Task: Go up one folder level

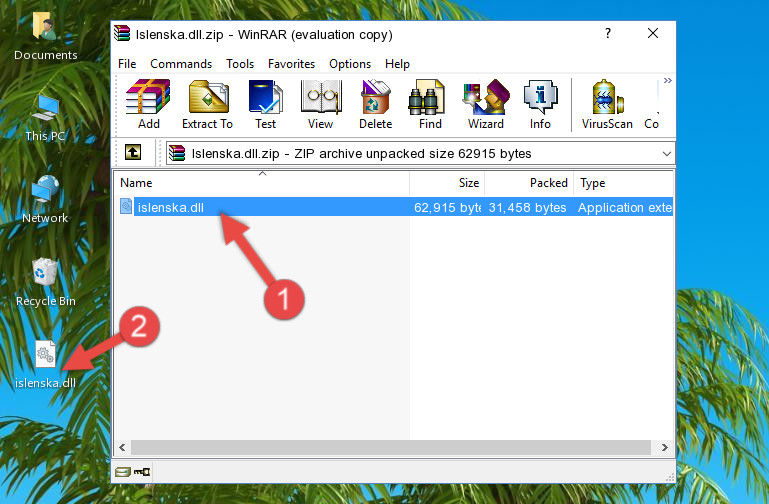Action: pyautogui.click(x=133, y=152)
